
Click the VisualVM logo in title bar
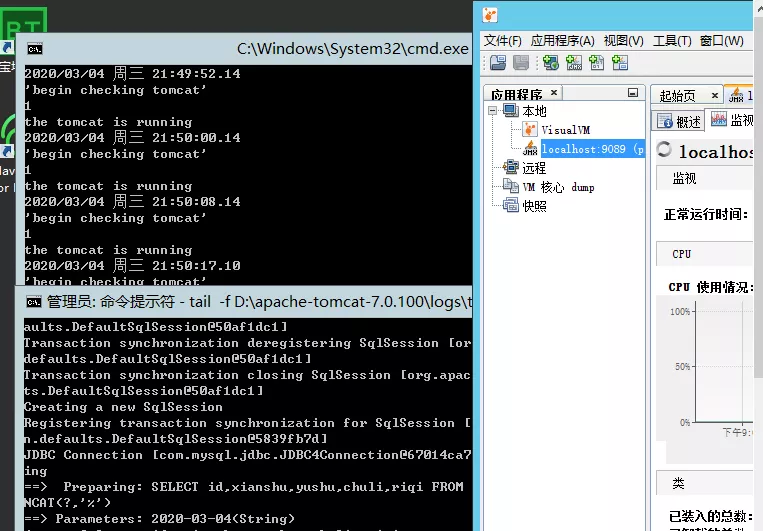coord(490,15)
